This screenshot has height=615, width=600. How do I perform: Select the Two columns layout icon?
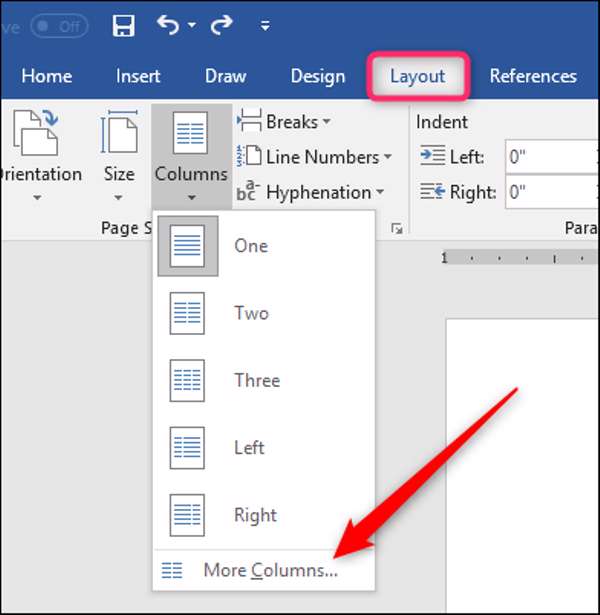tap(187, 313)
